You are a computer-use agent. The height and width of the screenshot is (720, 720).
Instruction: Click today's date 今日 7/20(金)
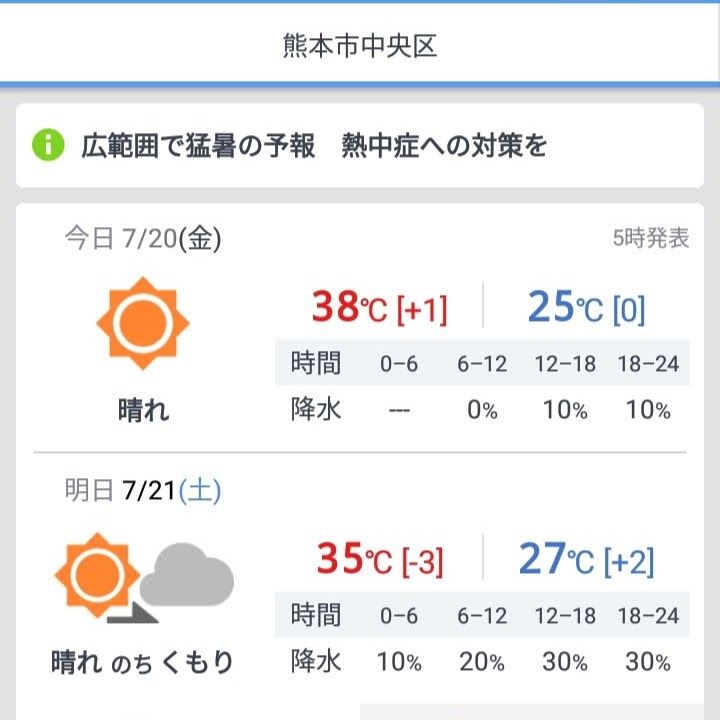click(143, 238)
